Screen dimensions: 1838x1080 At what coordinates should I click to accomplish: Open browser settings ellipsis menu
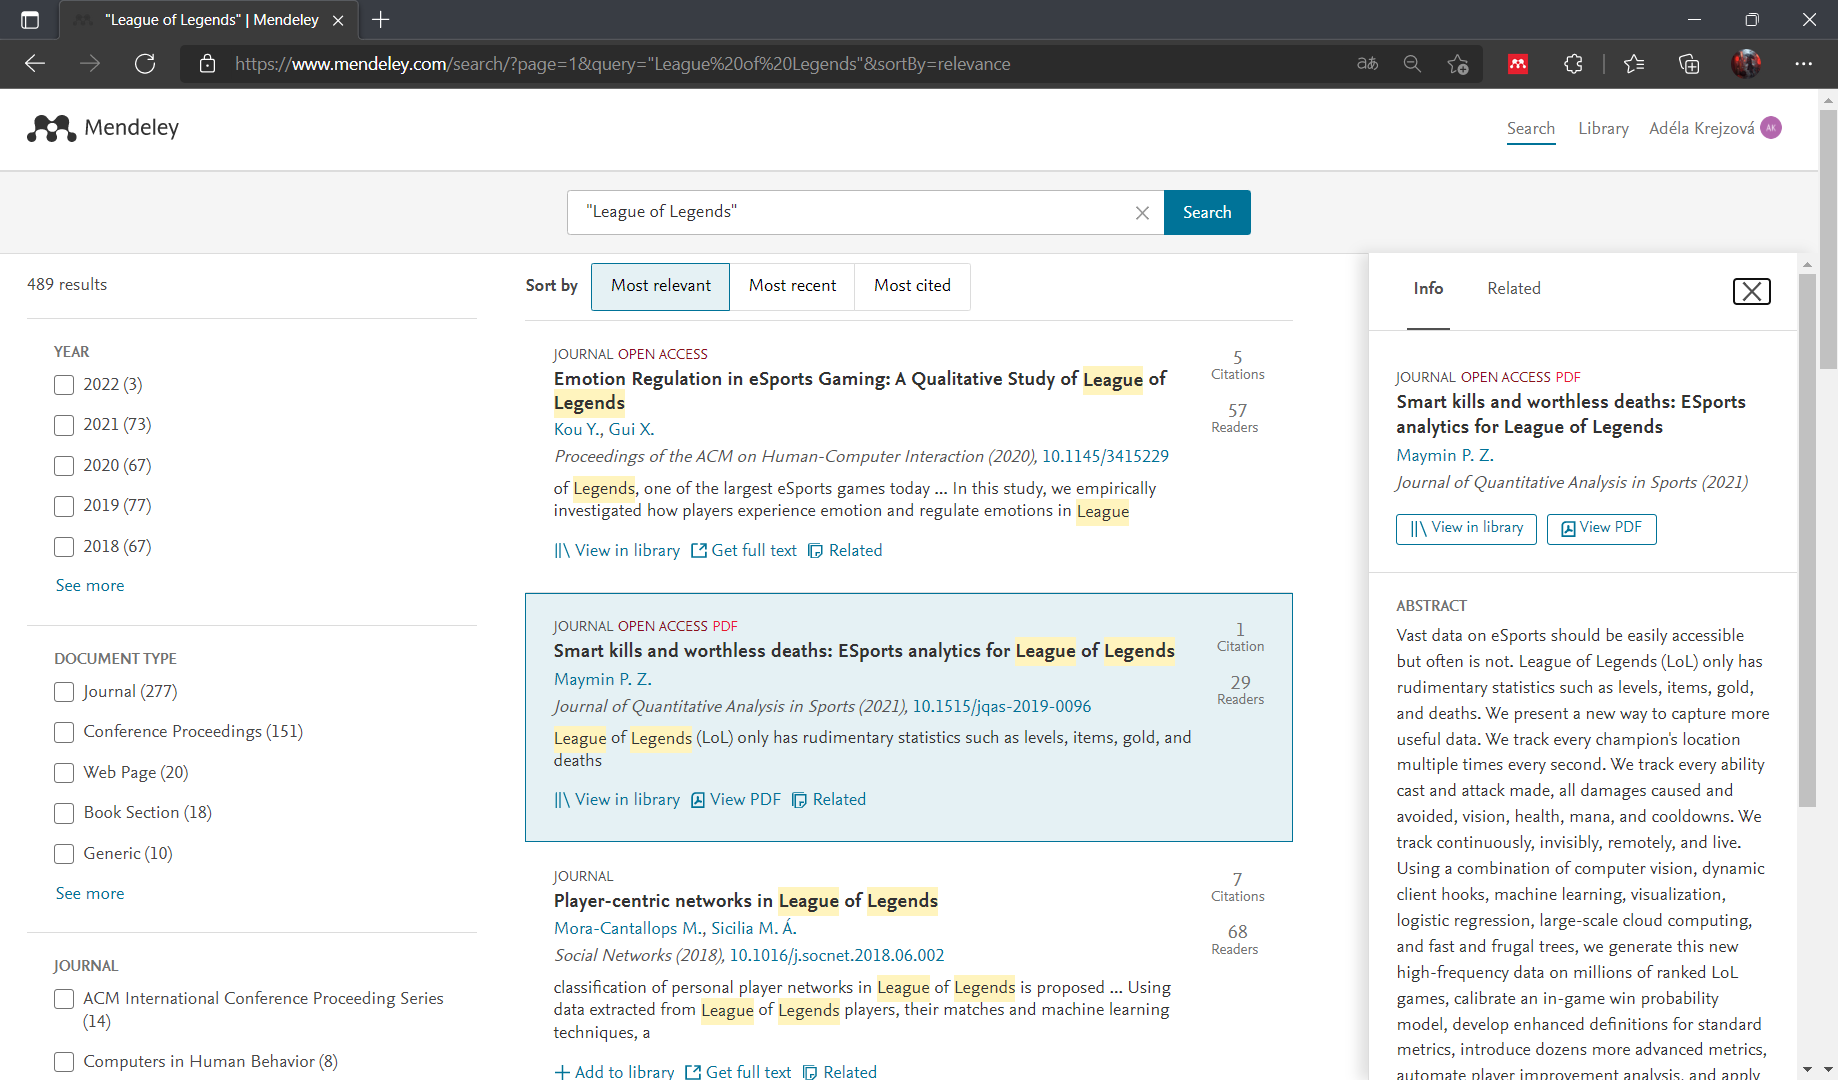tap(1803, 64)
